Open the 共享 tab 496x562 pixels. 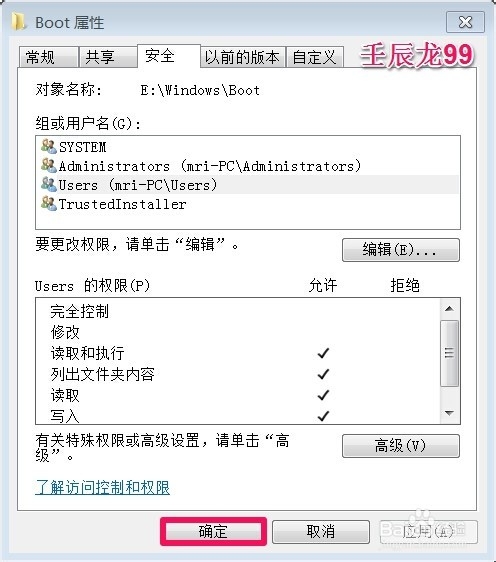tap(108, 57)
